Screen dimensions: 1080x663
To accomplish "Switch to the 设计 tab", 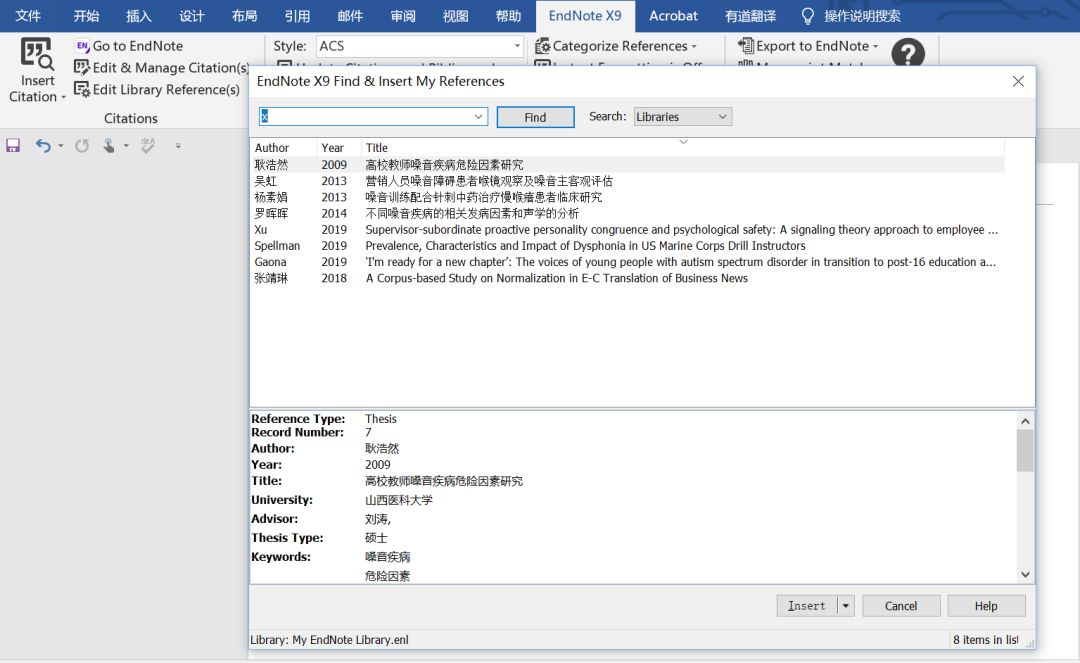I will click(191, 16).
